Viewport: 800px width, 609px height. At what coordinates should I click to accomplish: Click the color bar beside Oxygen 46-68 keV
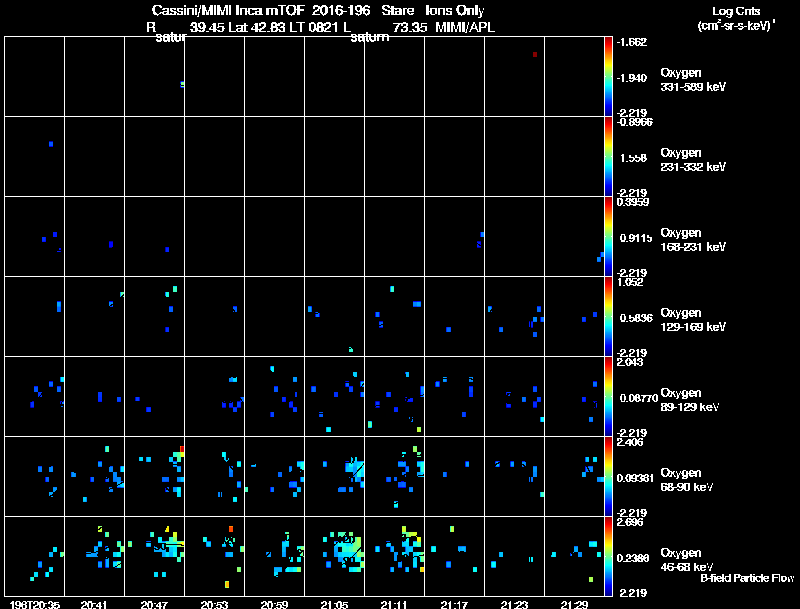point(608,556)
